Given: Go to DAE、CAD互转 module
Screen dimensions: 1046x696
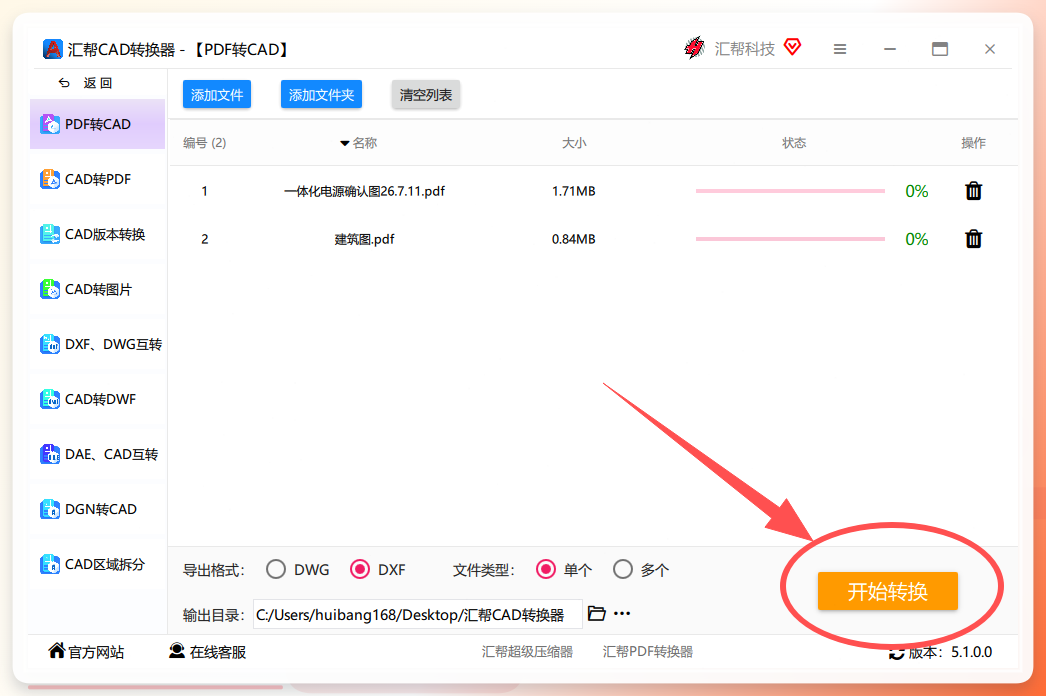Looking at the screenshot, I should [x=97, y=454].
